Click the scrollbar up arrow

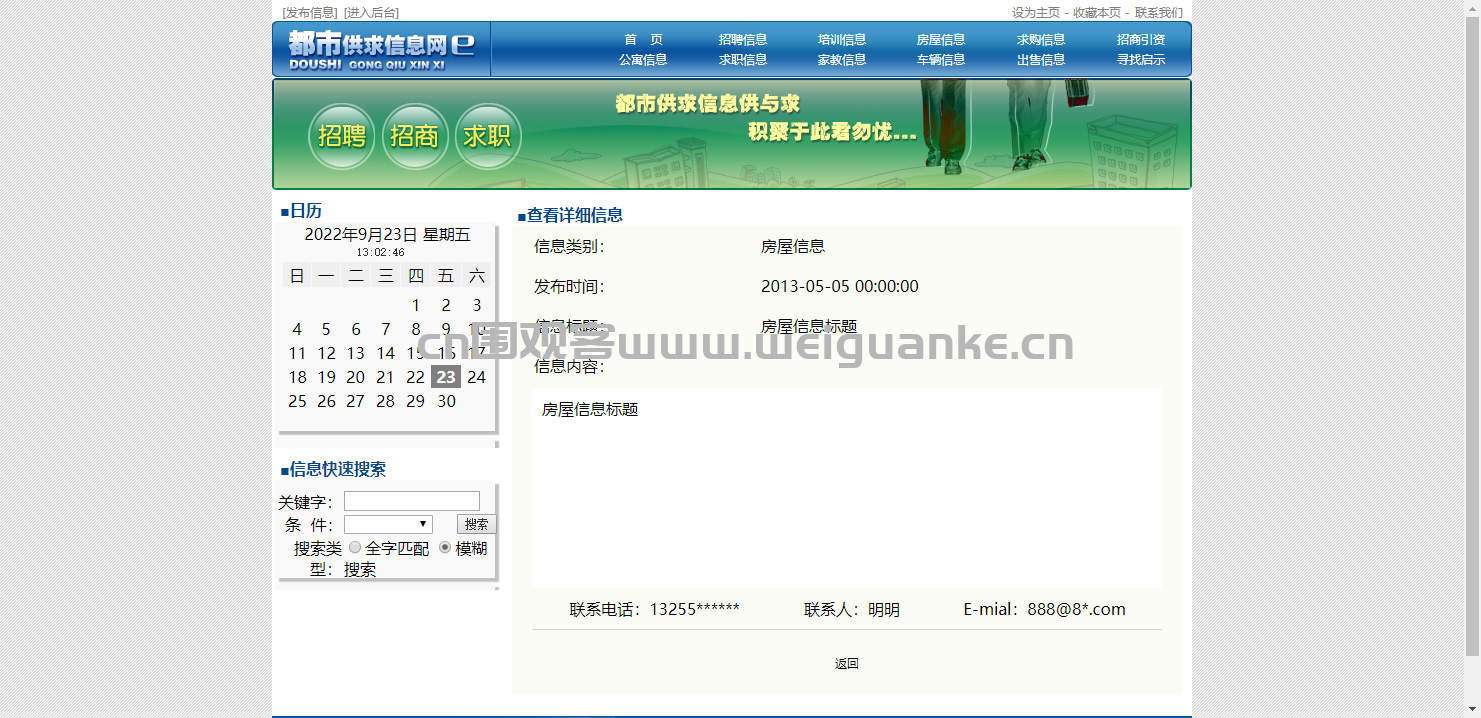click(1472, 7)
